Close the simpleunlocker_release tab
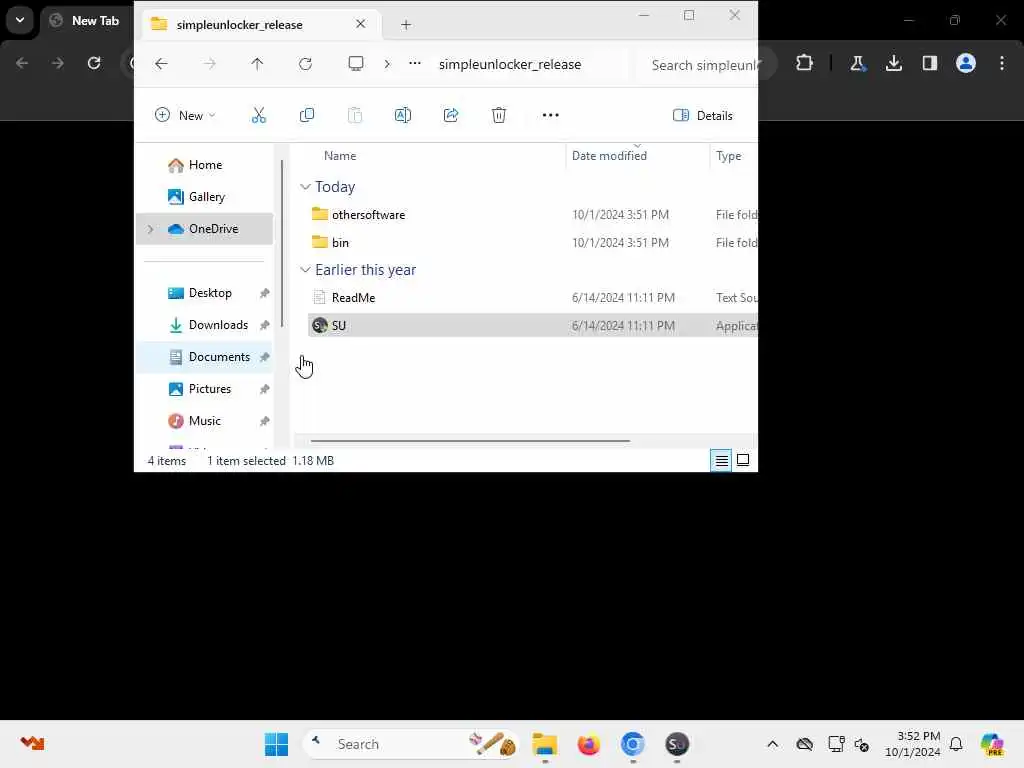 coord(360,24)
